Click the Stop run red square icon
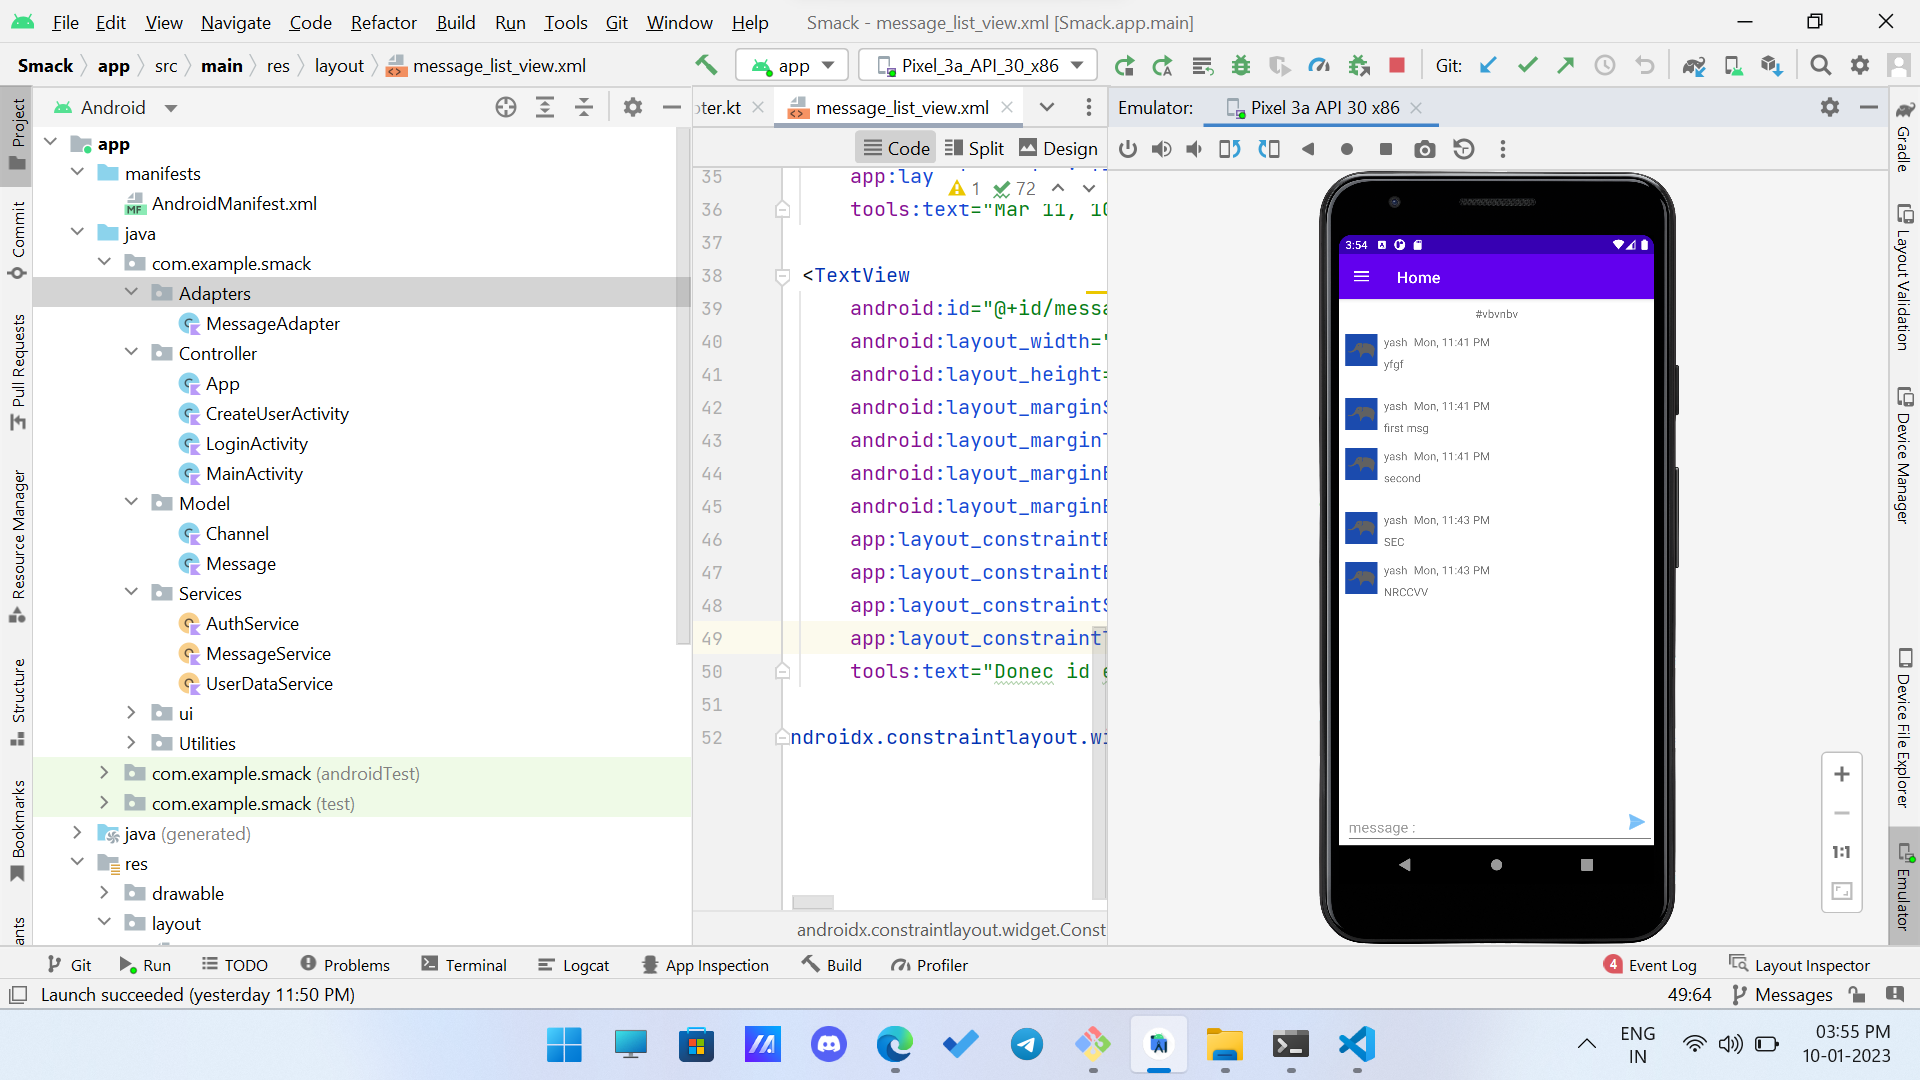This screenshot has width=1920, height=1080. (x=1397, y=66)
